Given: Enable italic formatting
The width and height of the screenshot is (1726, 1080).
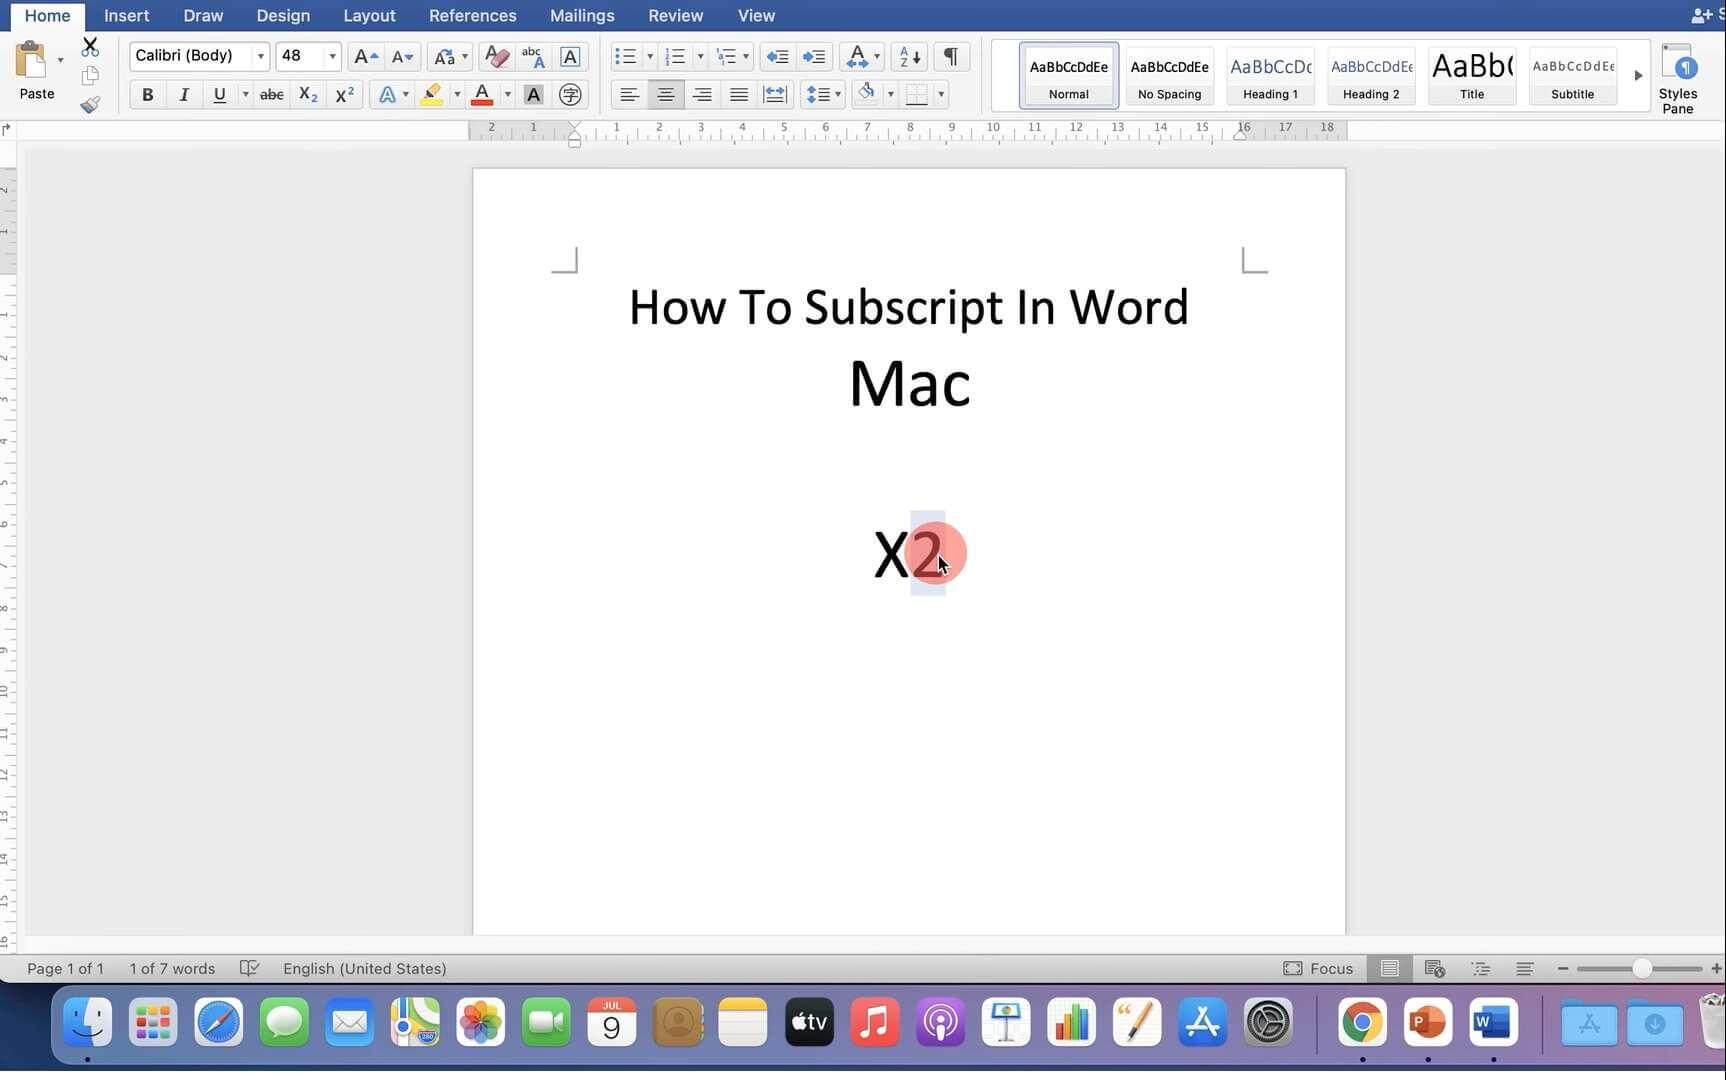Looking at the screenshot, I should click(183, 94).
